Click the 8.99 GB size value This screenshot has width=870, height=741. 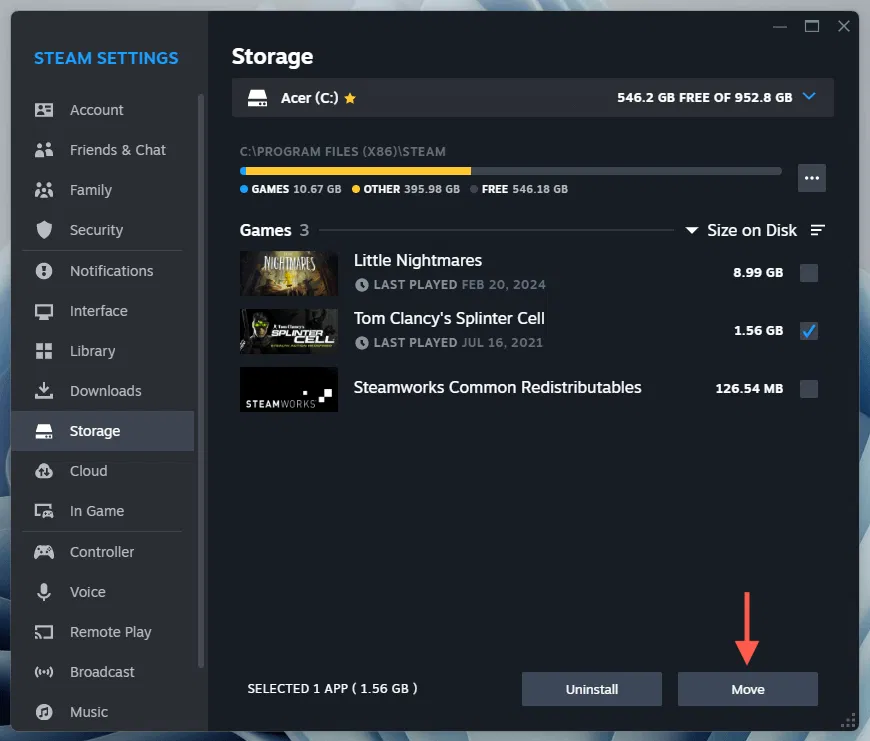pos(758,272)
